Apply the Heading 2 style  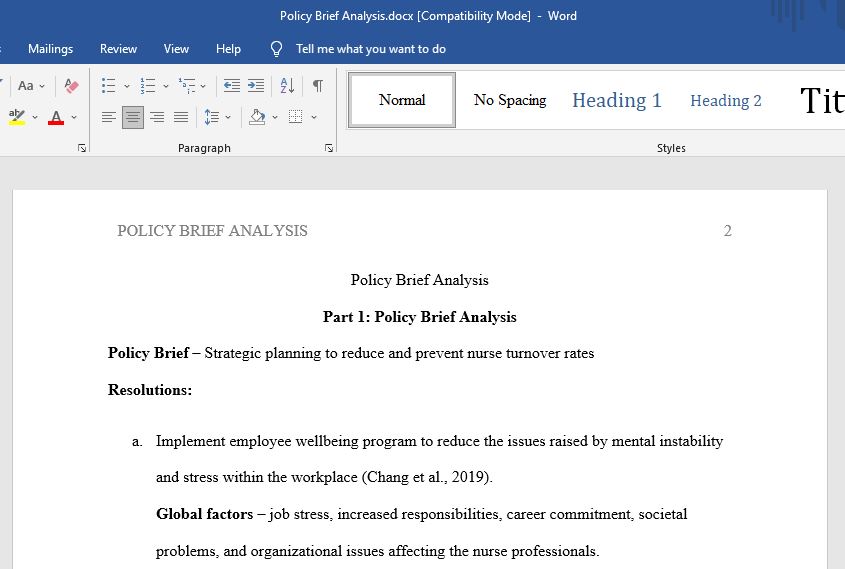(x=726, y=100)
